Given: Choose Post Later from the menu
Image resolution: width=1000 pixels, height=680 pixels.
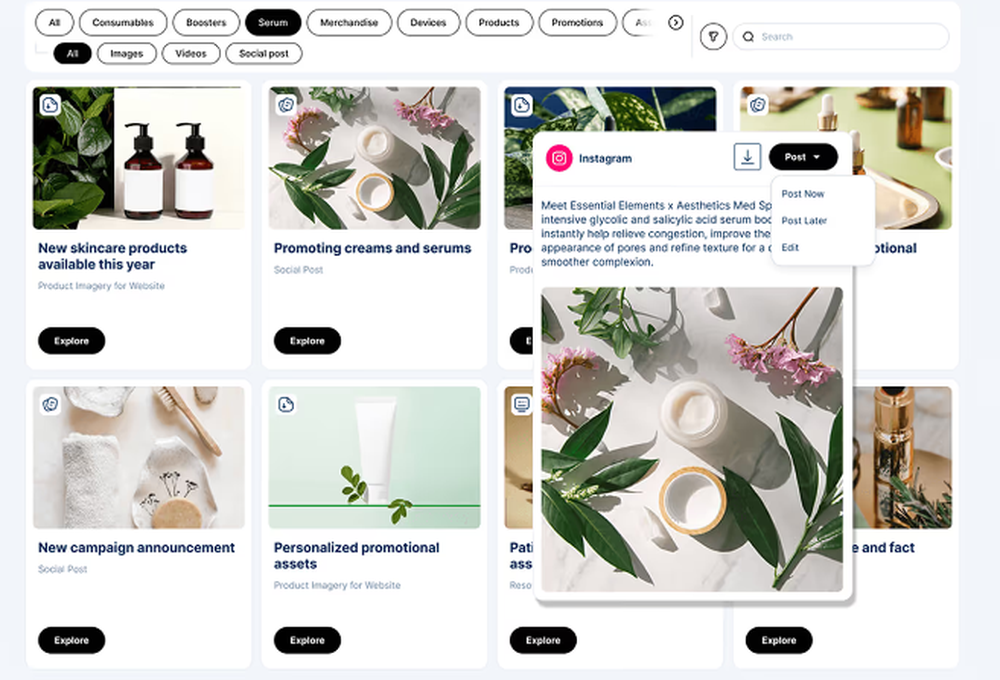Looking at the screenshot, I should click(x=804, y=221).
